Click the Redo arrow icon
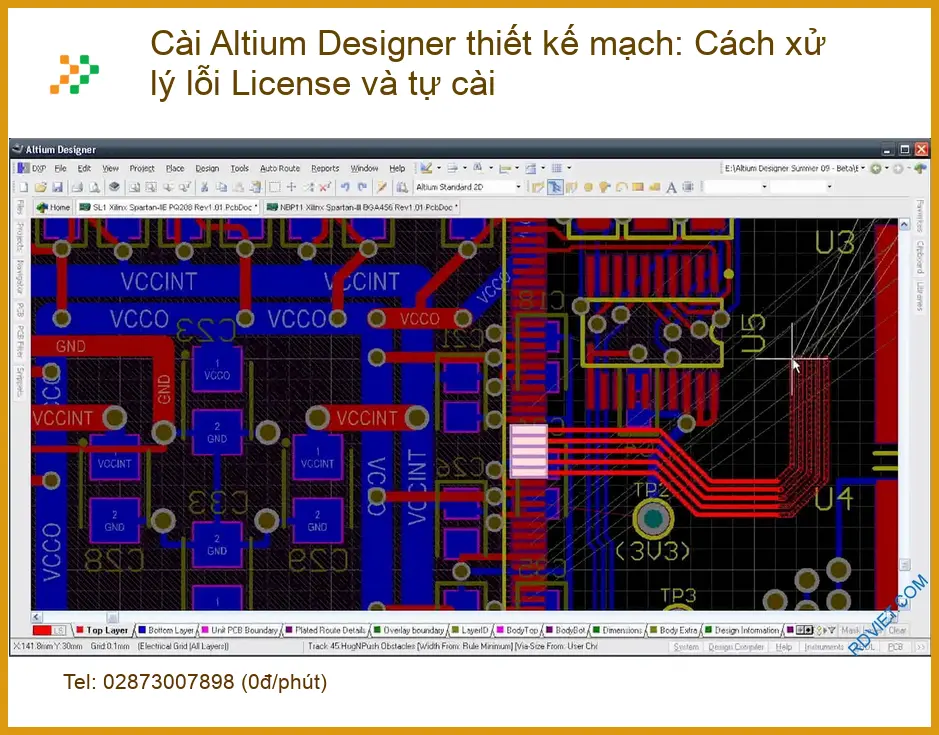This screenshot has height=735, width=939. click(362, 187)
